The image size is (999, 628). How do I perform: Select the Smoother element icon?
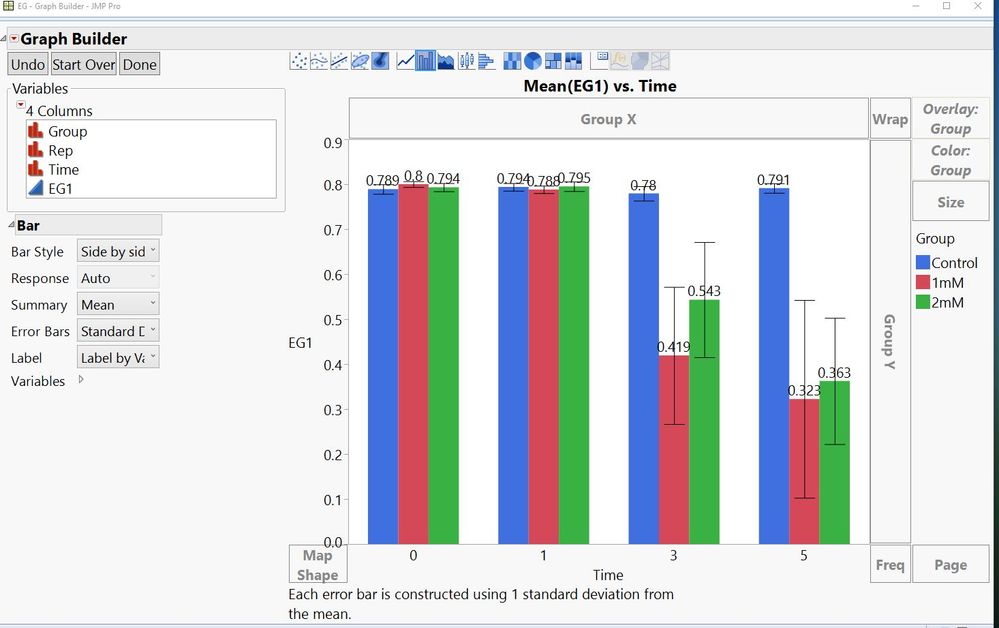[x=319, y=61]
